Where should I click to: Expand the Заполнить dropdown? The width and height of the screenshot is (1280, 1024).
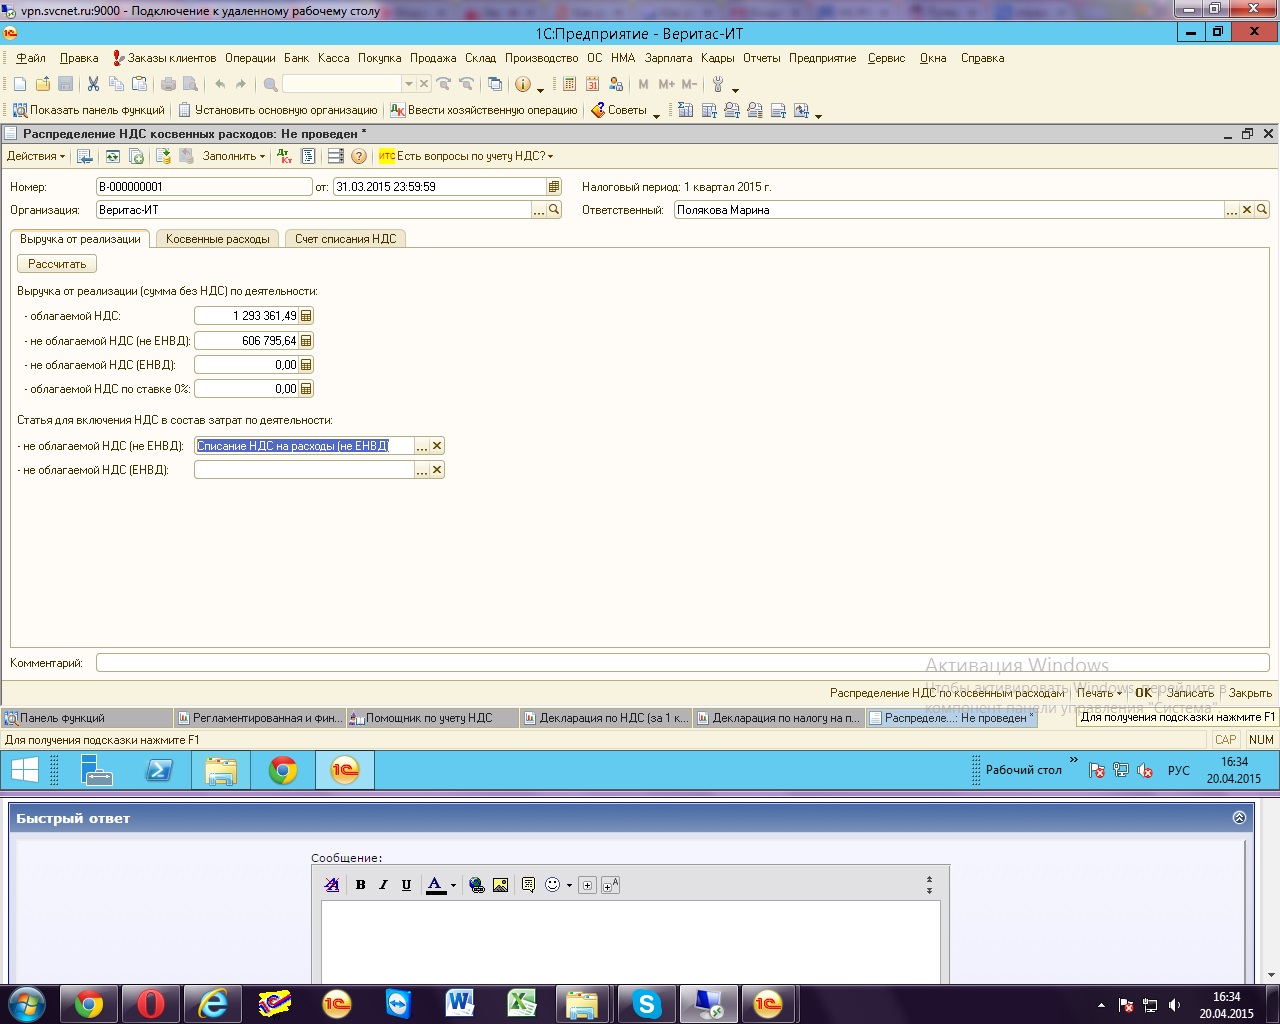234,156
